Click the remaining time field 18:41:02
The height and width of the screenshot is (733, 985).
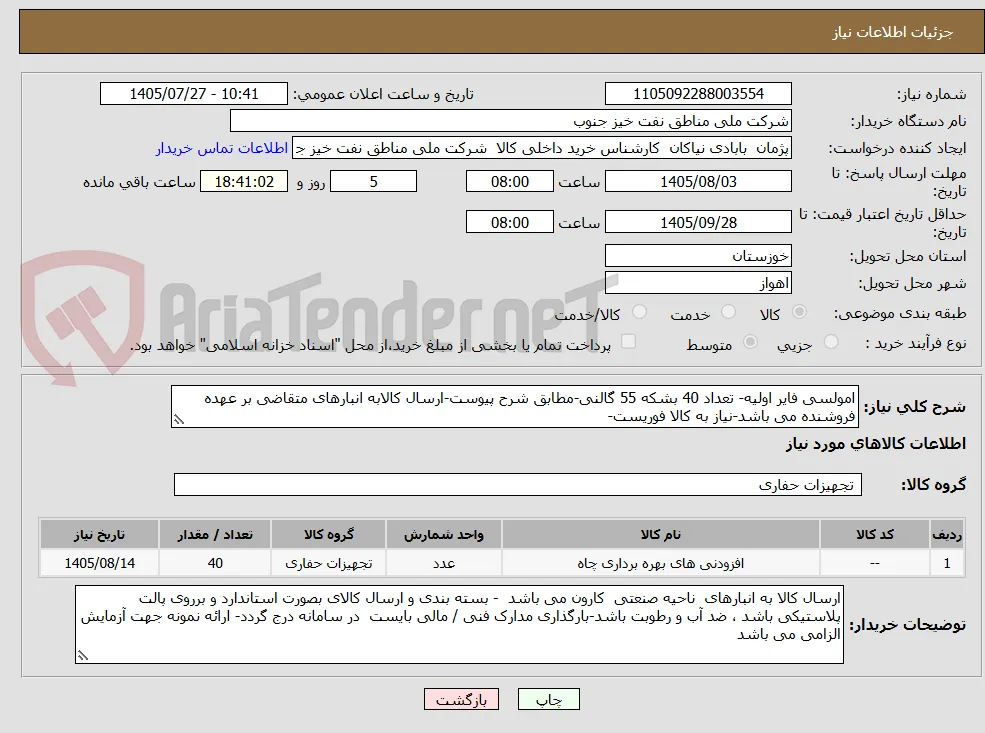(x=244, y=182)
